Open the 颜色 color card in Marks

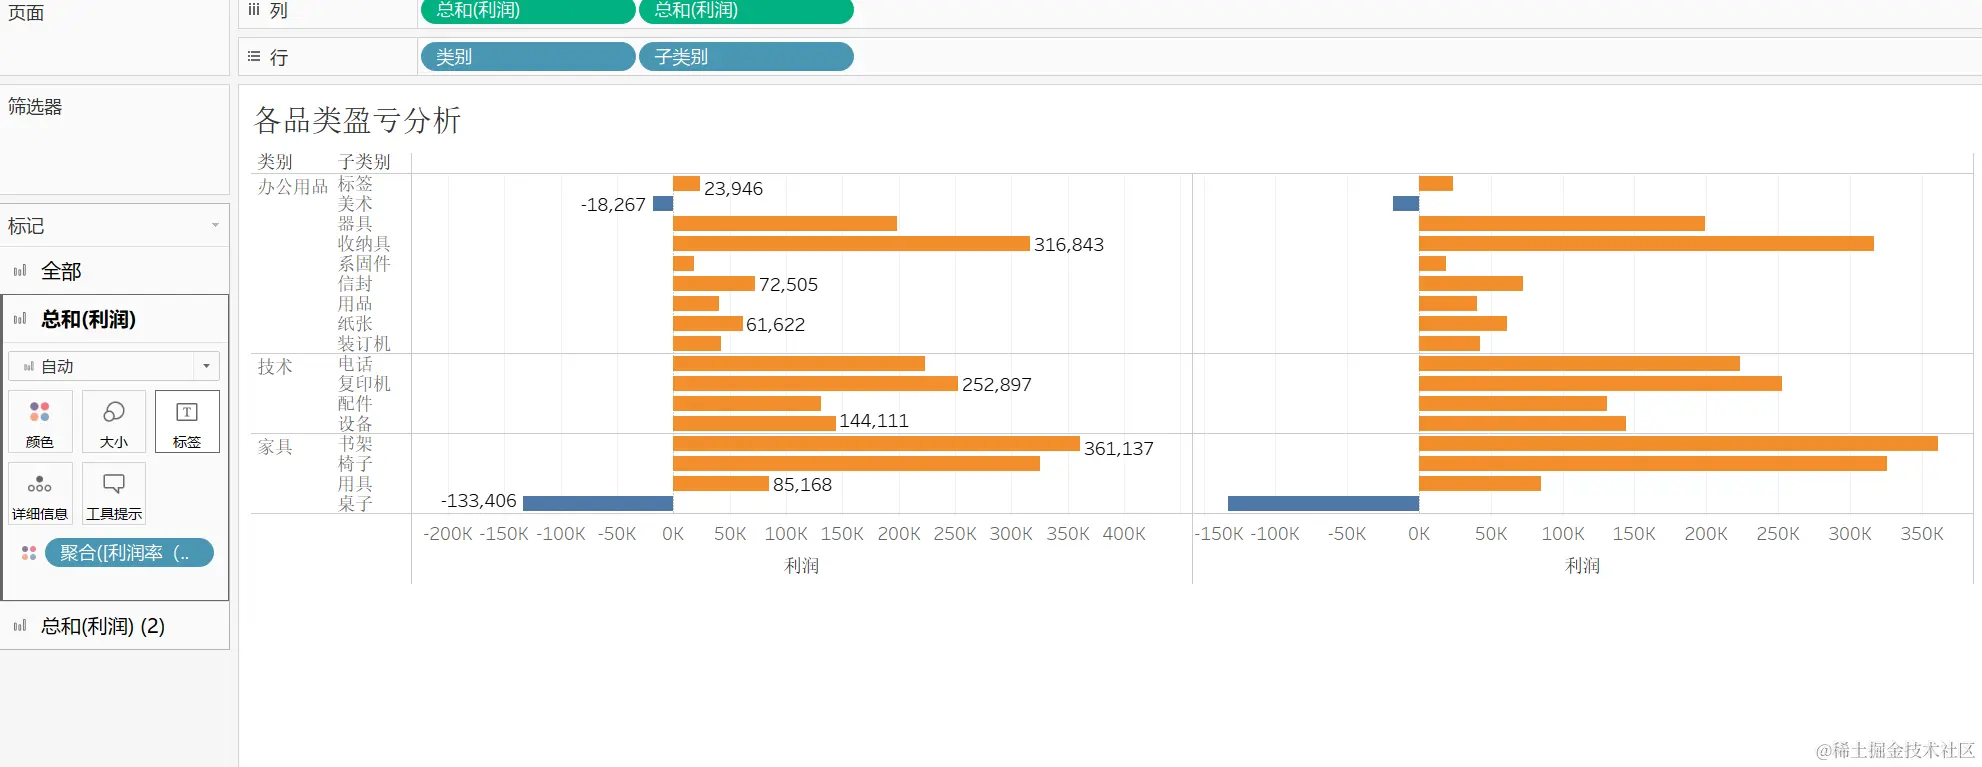point(40,421)
